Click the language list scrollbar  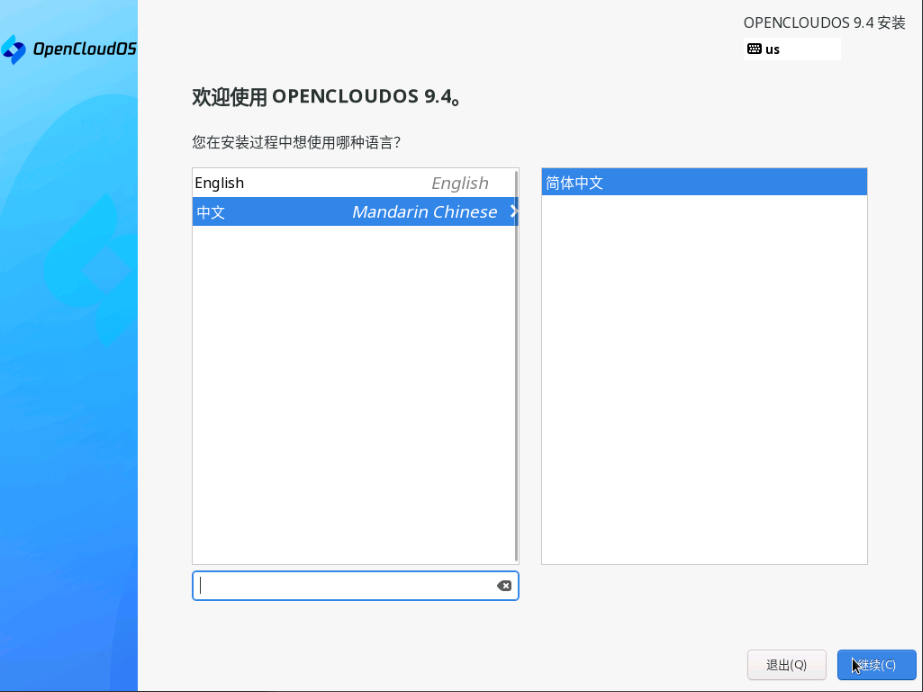point(516,366)
